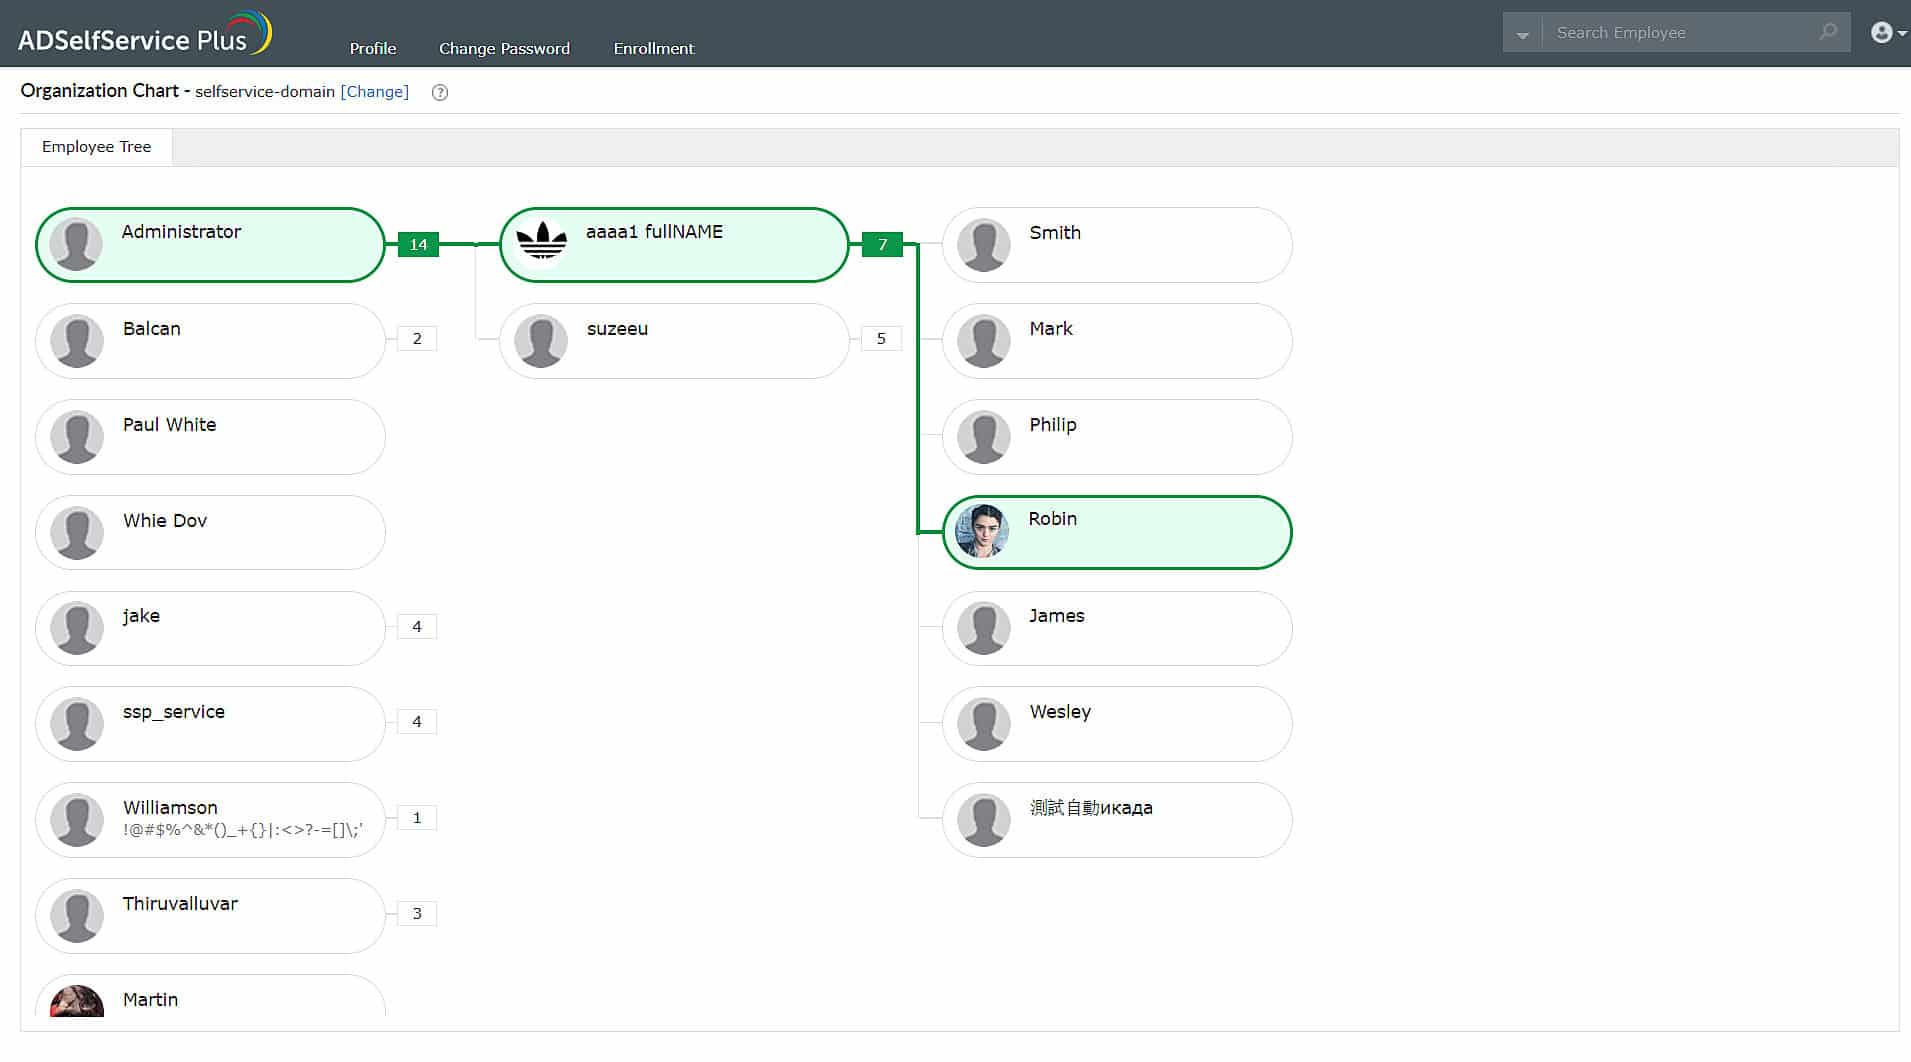This screenshot has height=1062, width=1911.
Task: Open the user account menu icon
Action: pos(1882,32)
